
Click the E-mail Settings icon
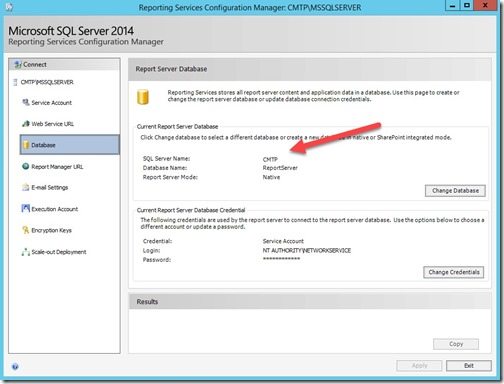[x=26, y=187]
